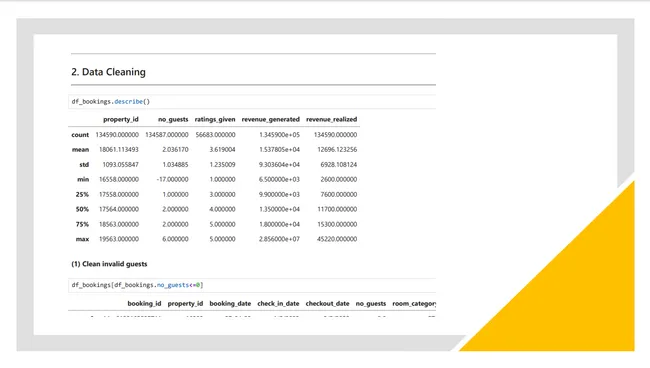This screenshot has height=368, width=650.
Task: Click the 'mean' row label
Action: coord(80,150)
